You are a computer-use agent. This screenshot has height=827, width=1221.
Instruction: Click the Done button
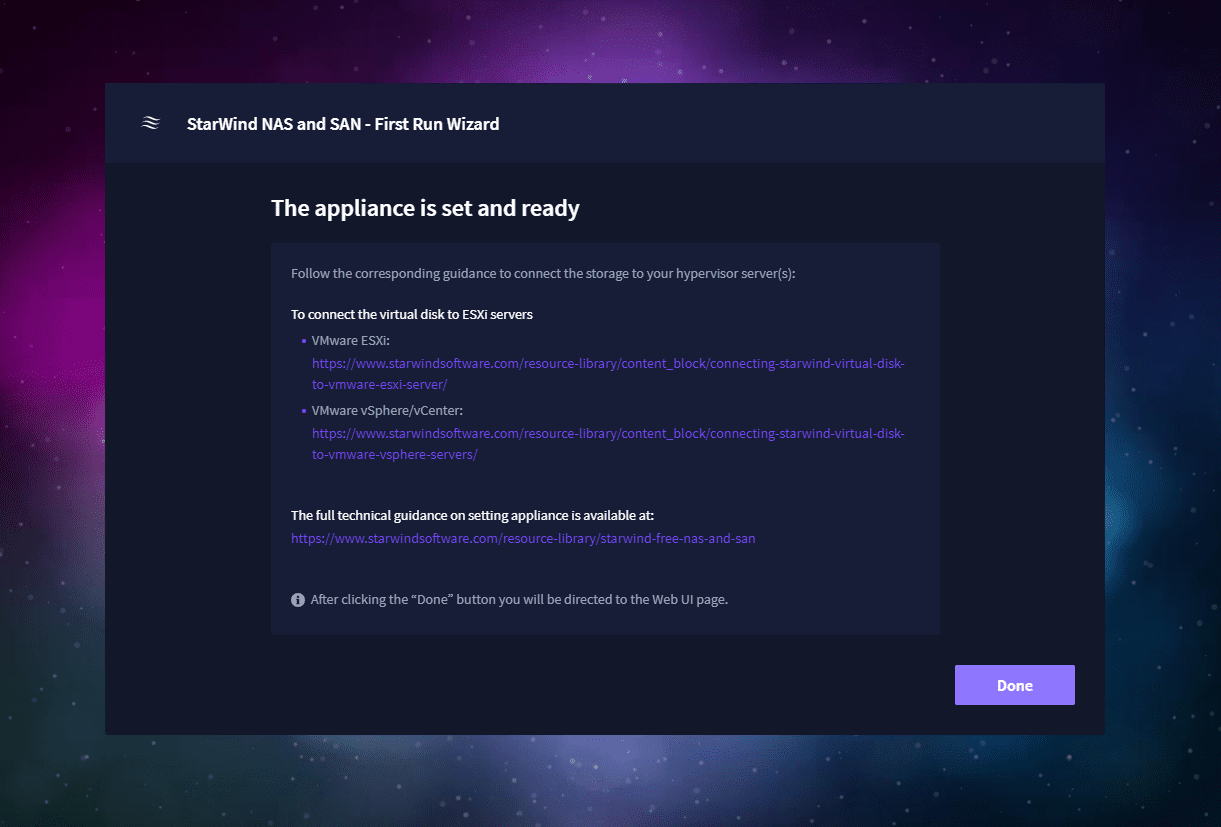tap(1014, 685)
